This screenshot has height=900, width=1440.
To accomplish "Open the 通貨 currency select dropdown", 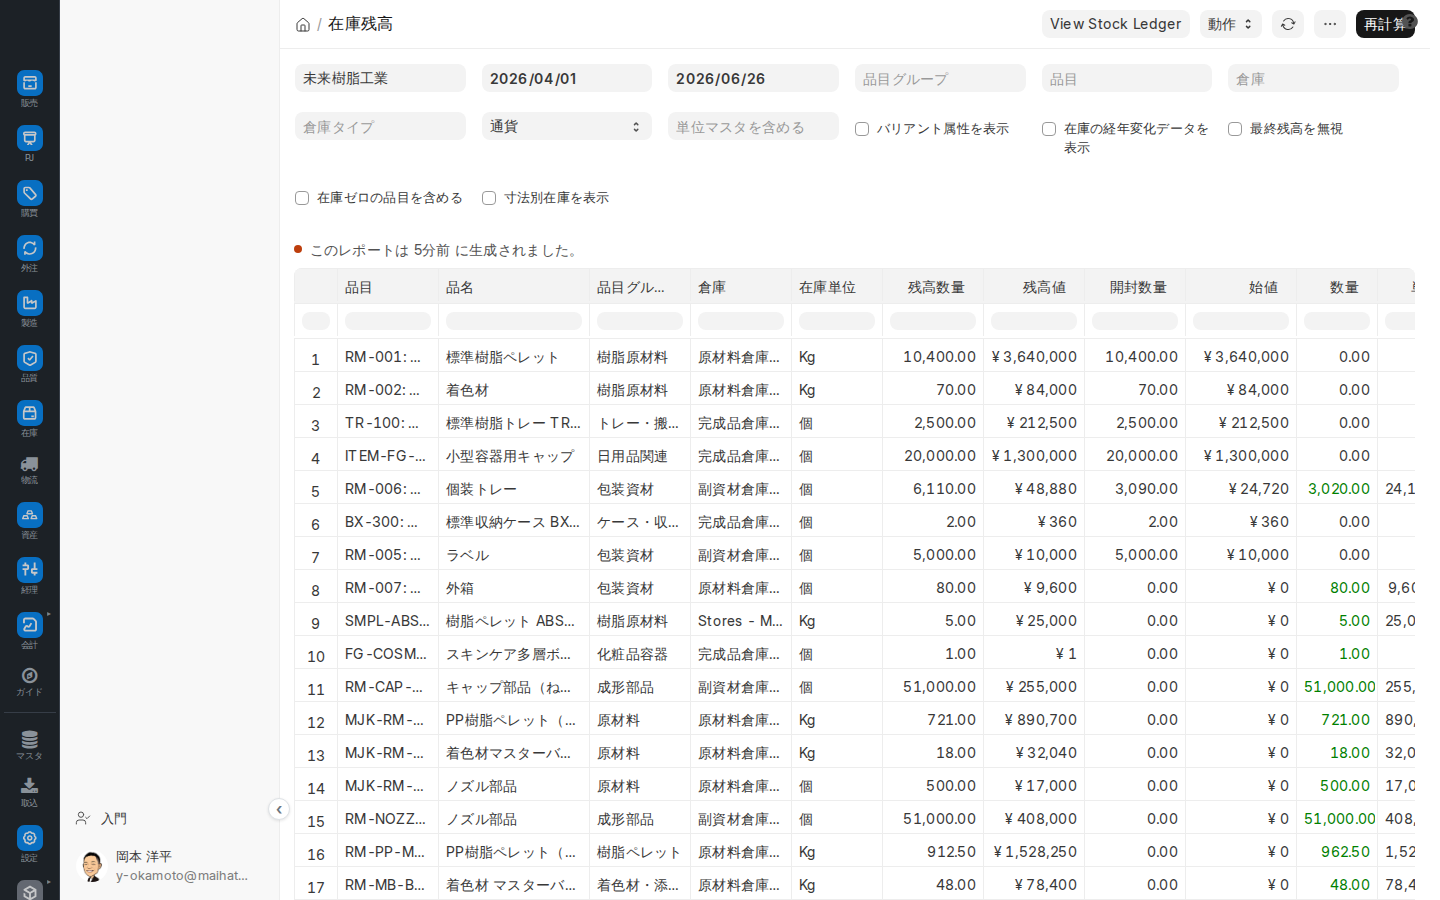I will pos(567,127).
